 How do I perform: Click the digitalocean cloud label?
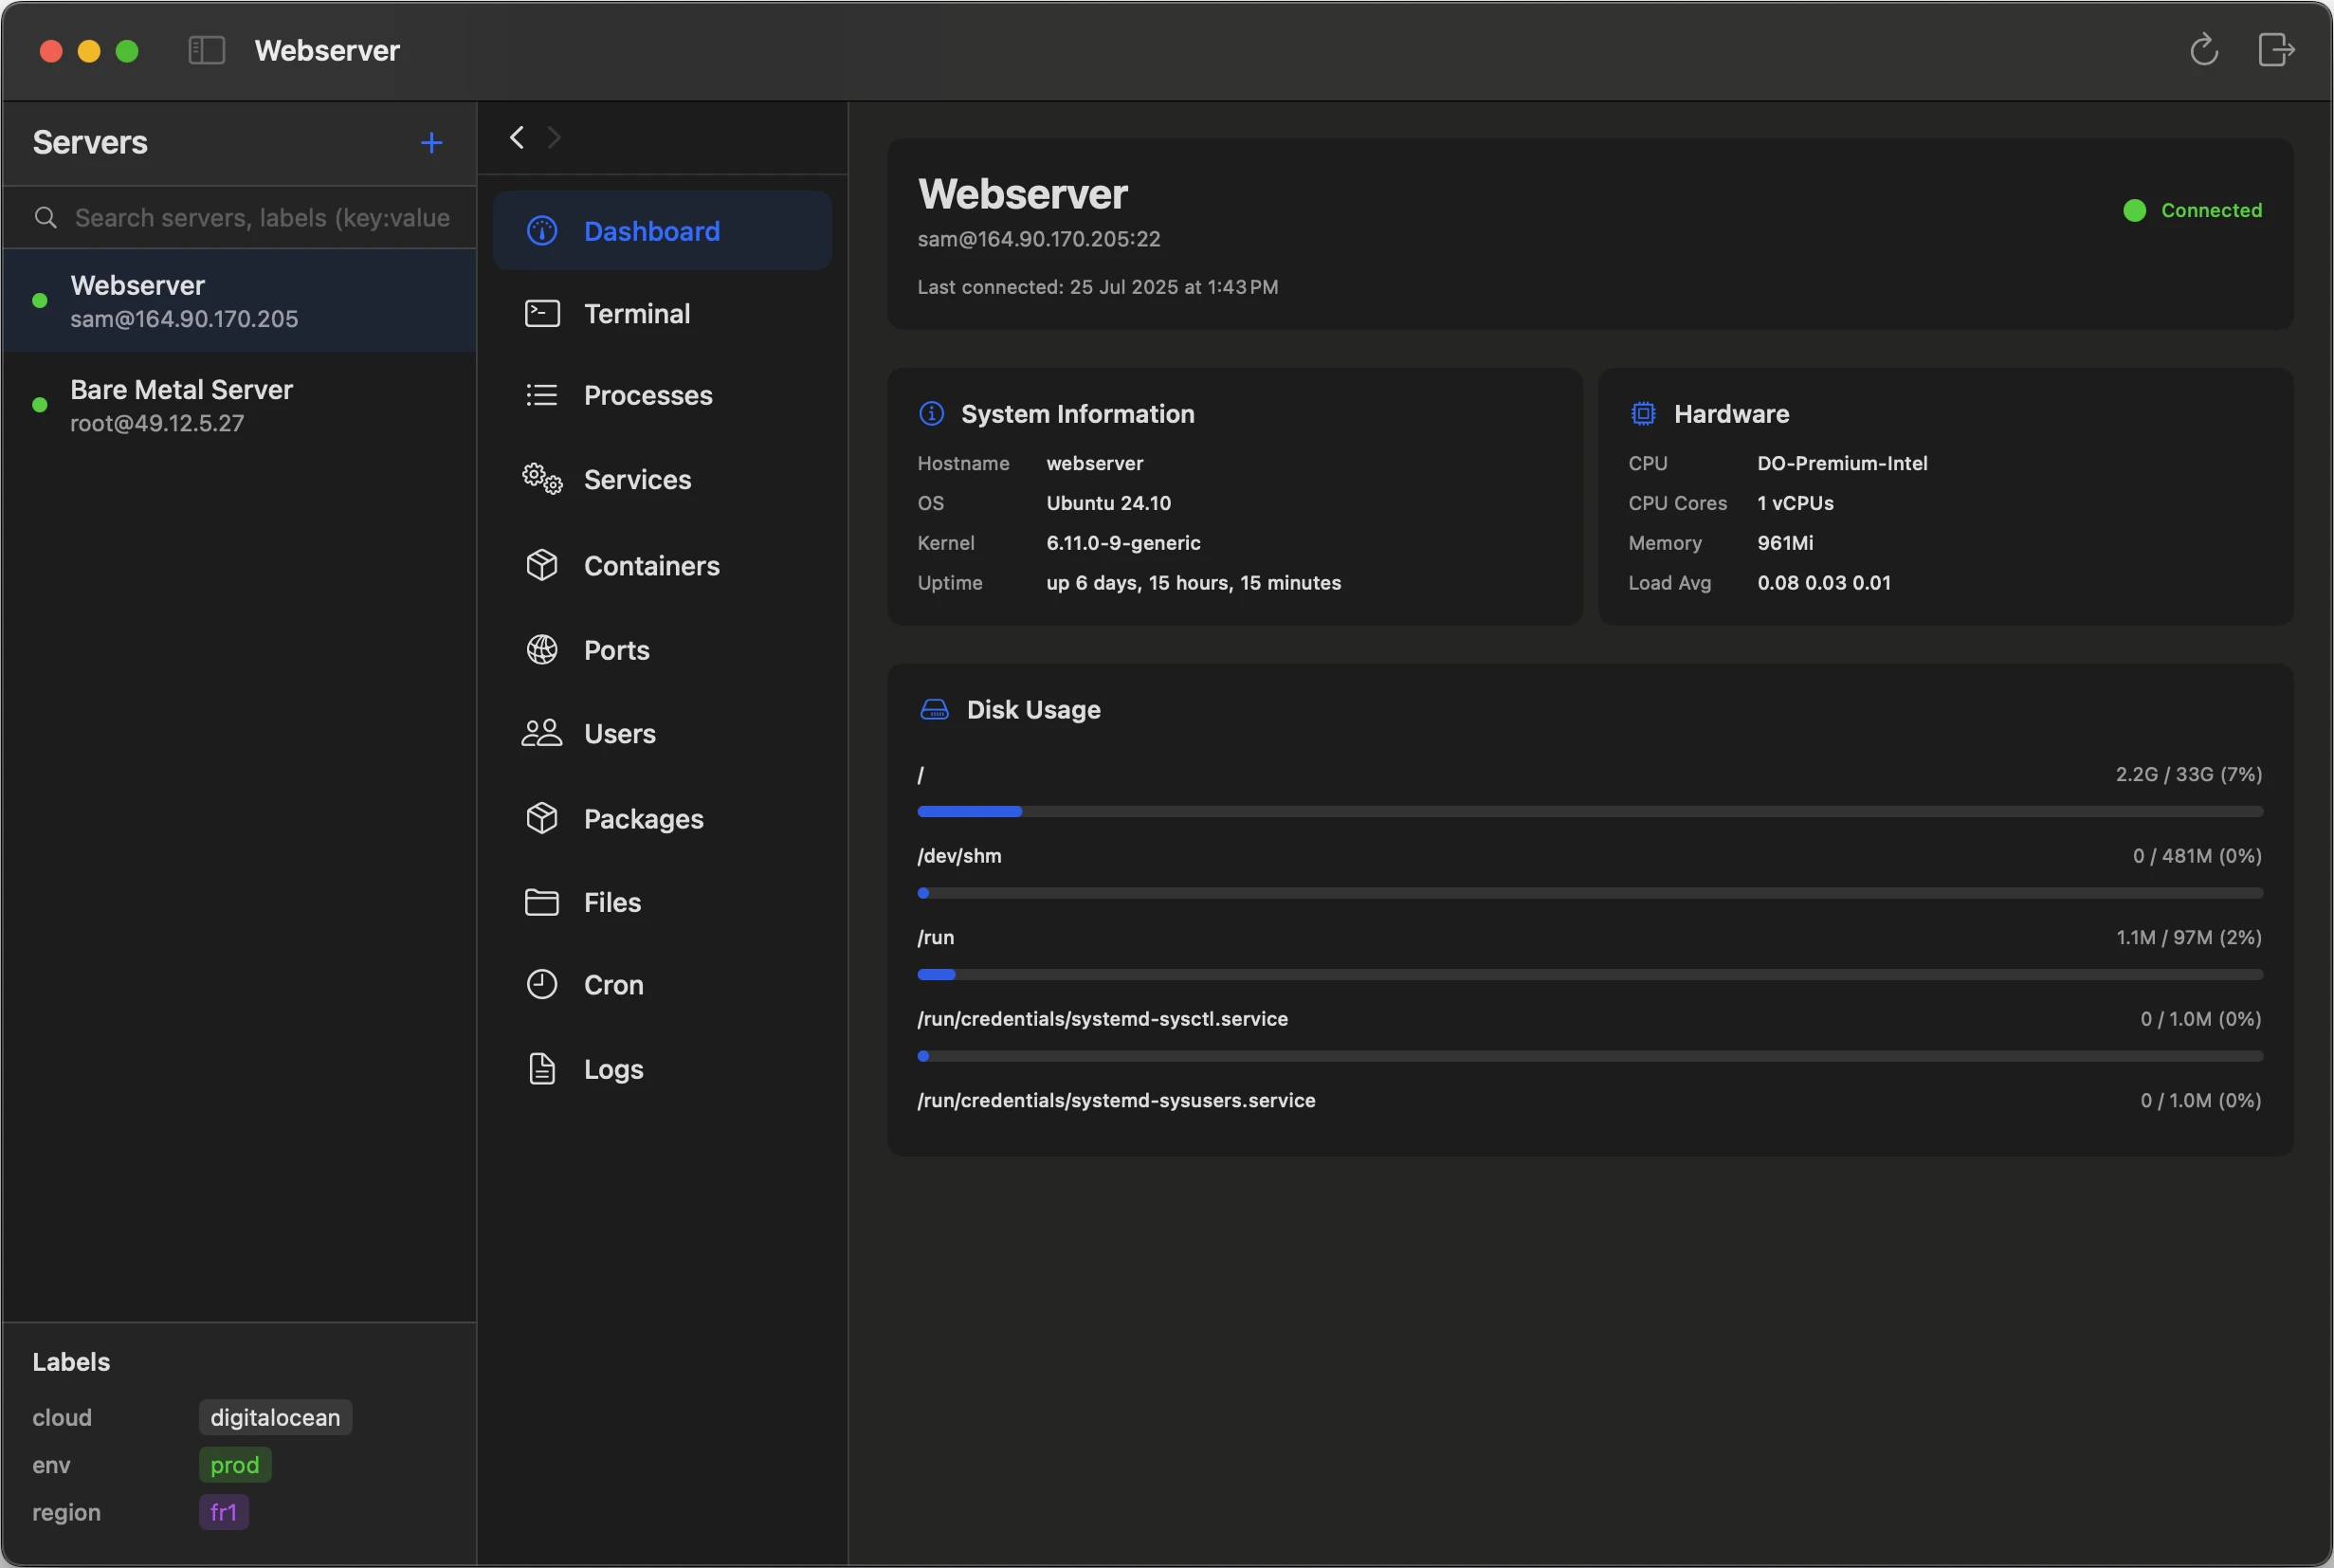pyautogui.click(x=275, y=1417)
